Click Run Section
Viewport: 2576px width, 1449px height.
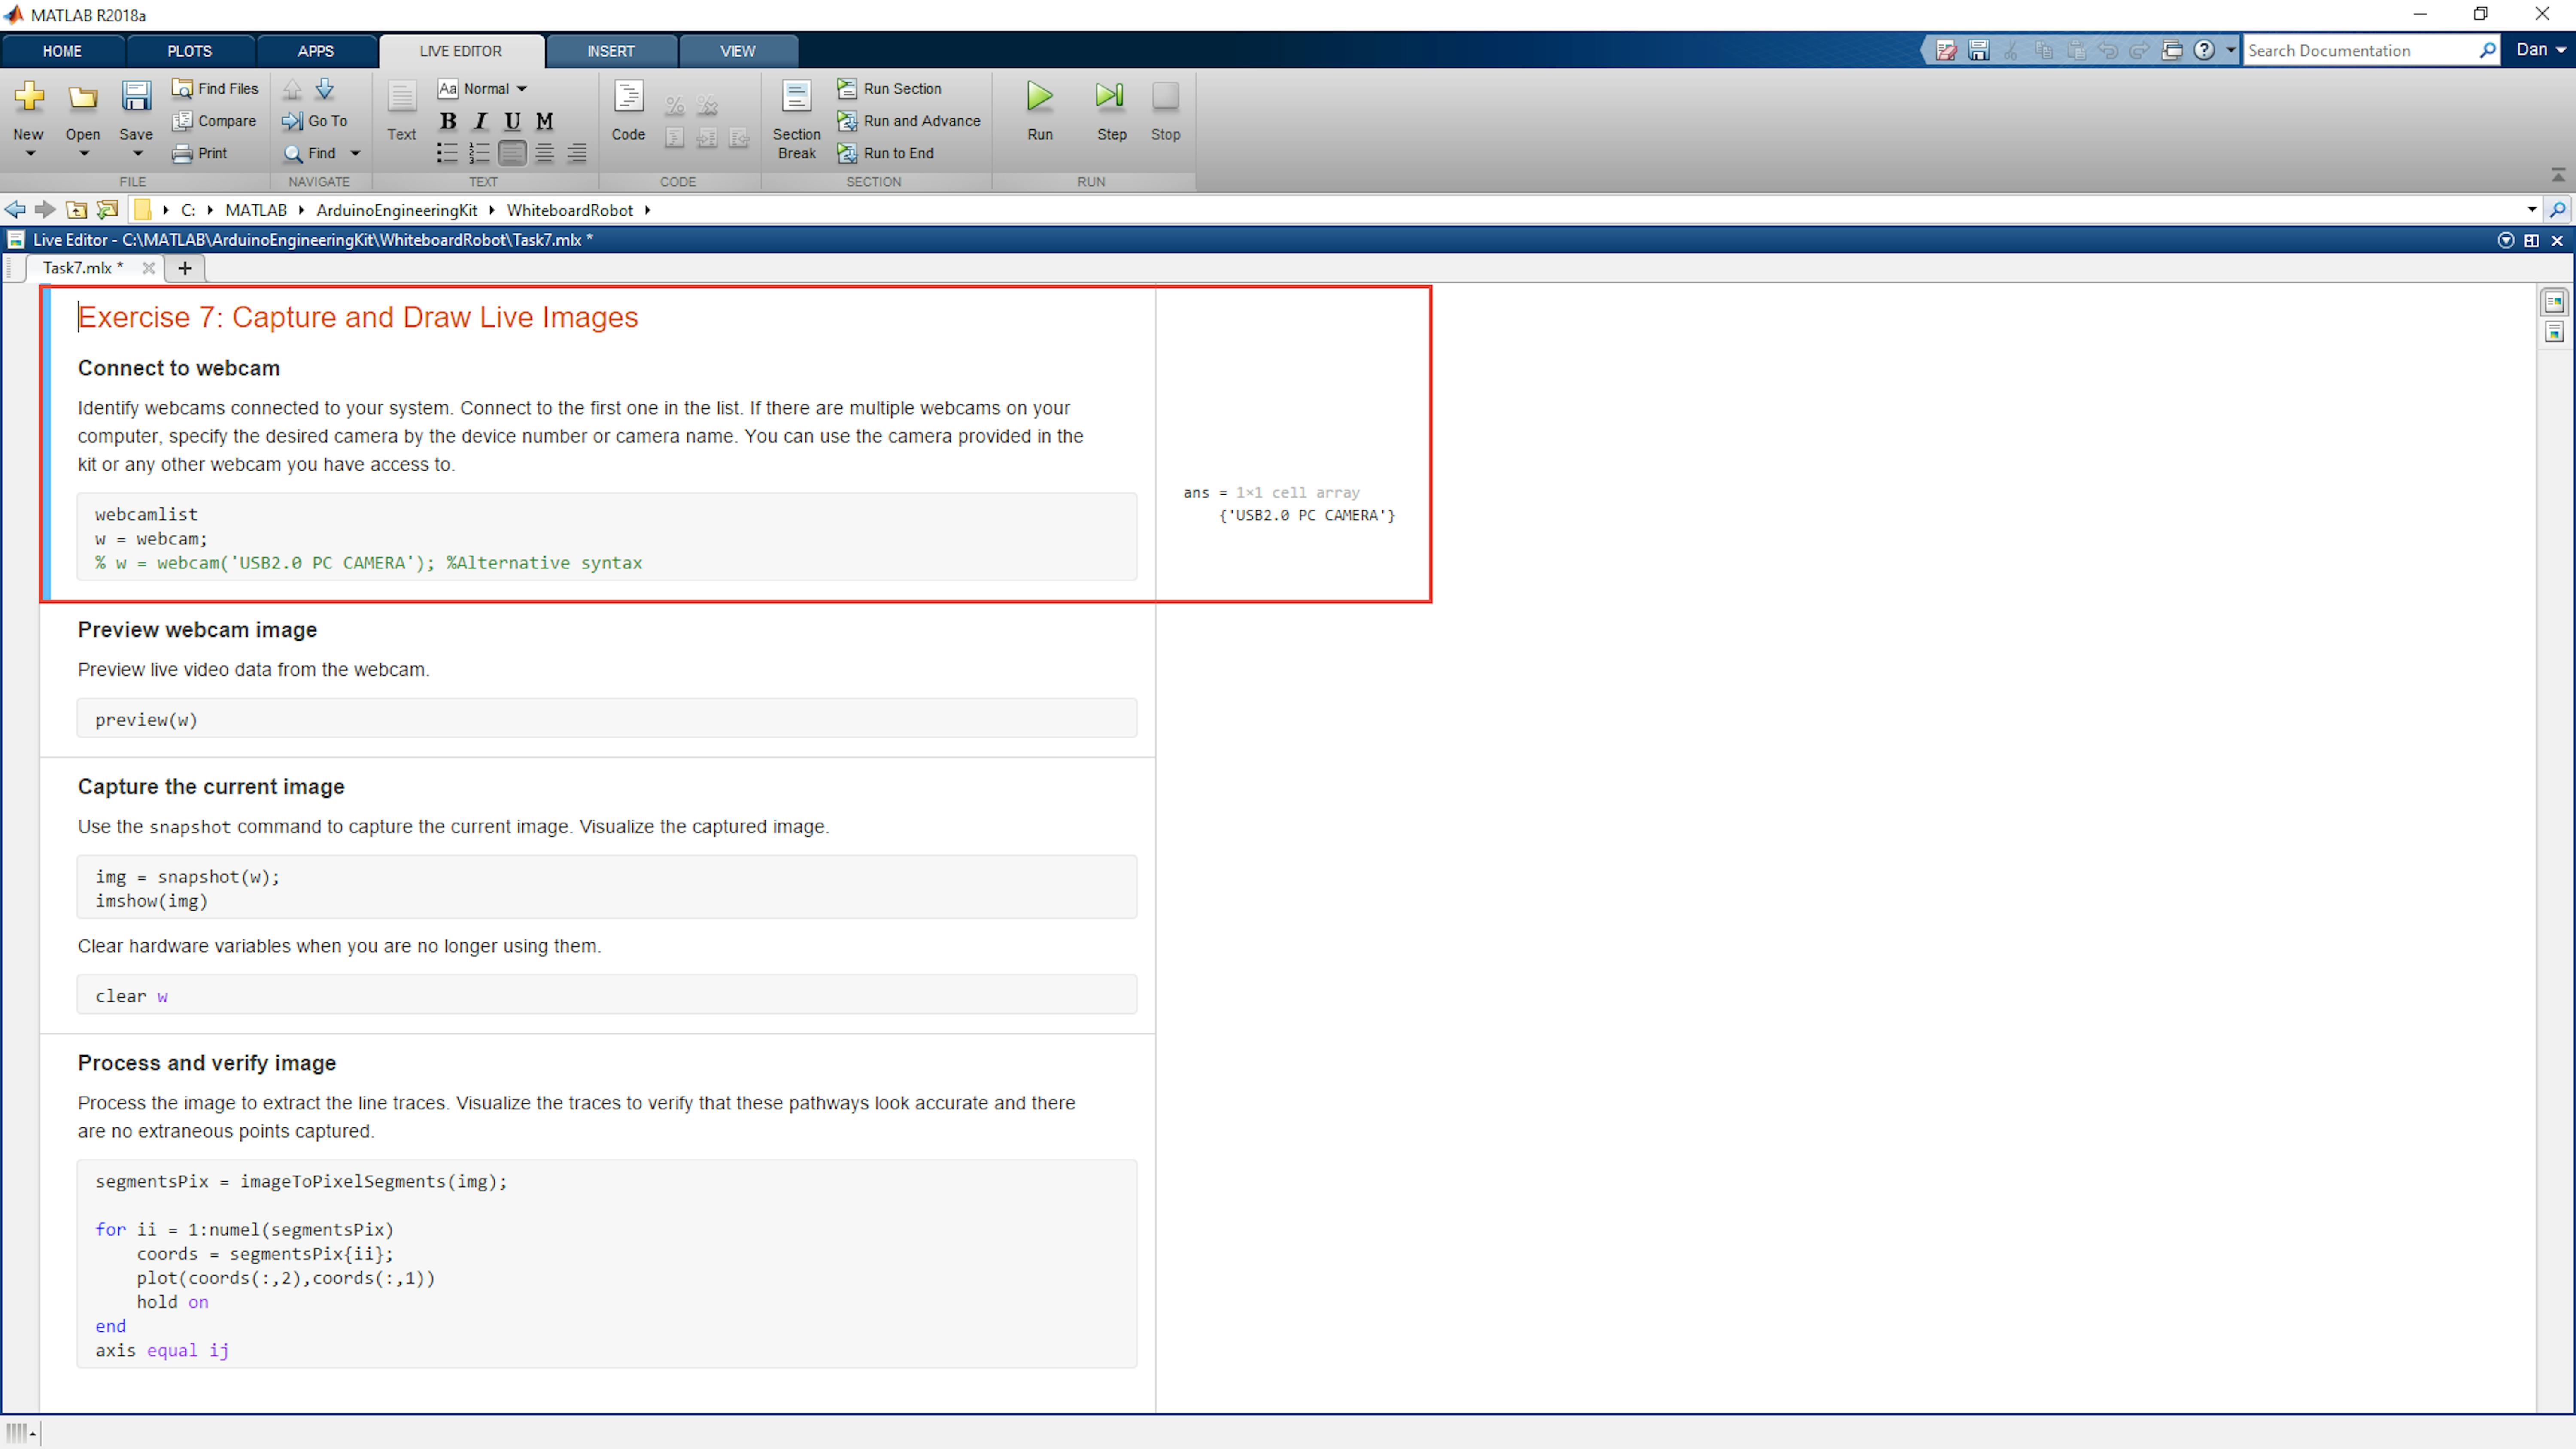pos(889,88)
